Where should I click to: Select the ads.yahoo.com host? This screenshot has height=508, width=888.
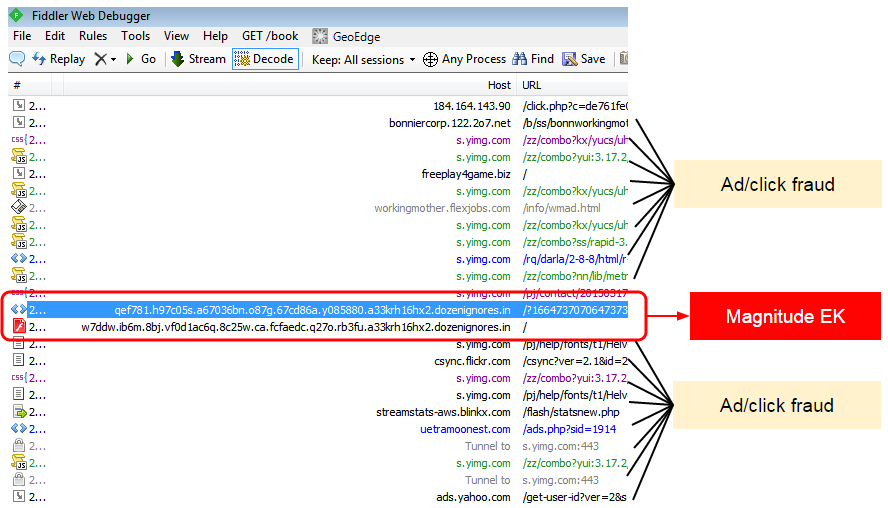point(473,497)
